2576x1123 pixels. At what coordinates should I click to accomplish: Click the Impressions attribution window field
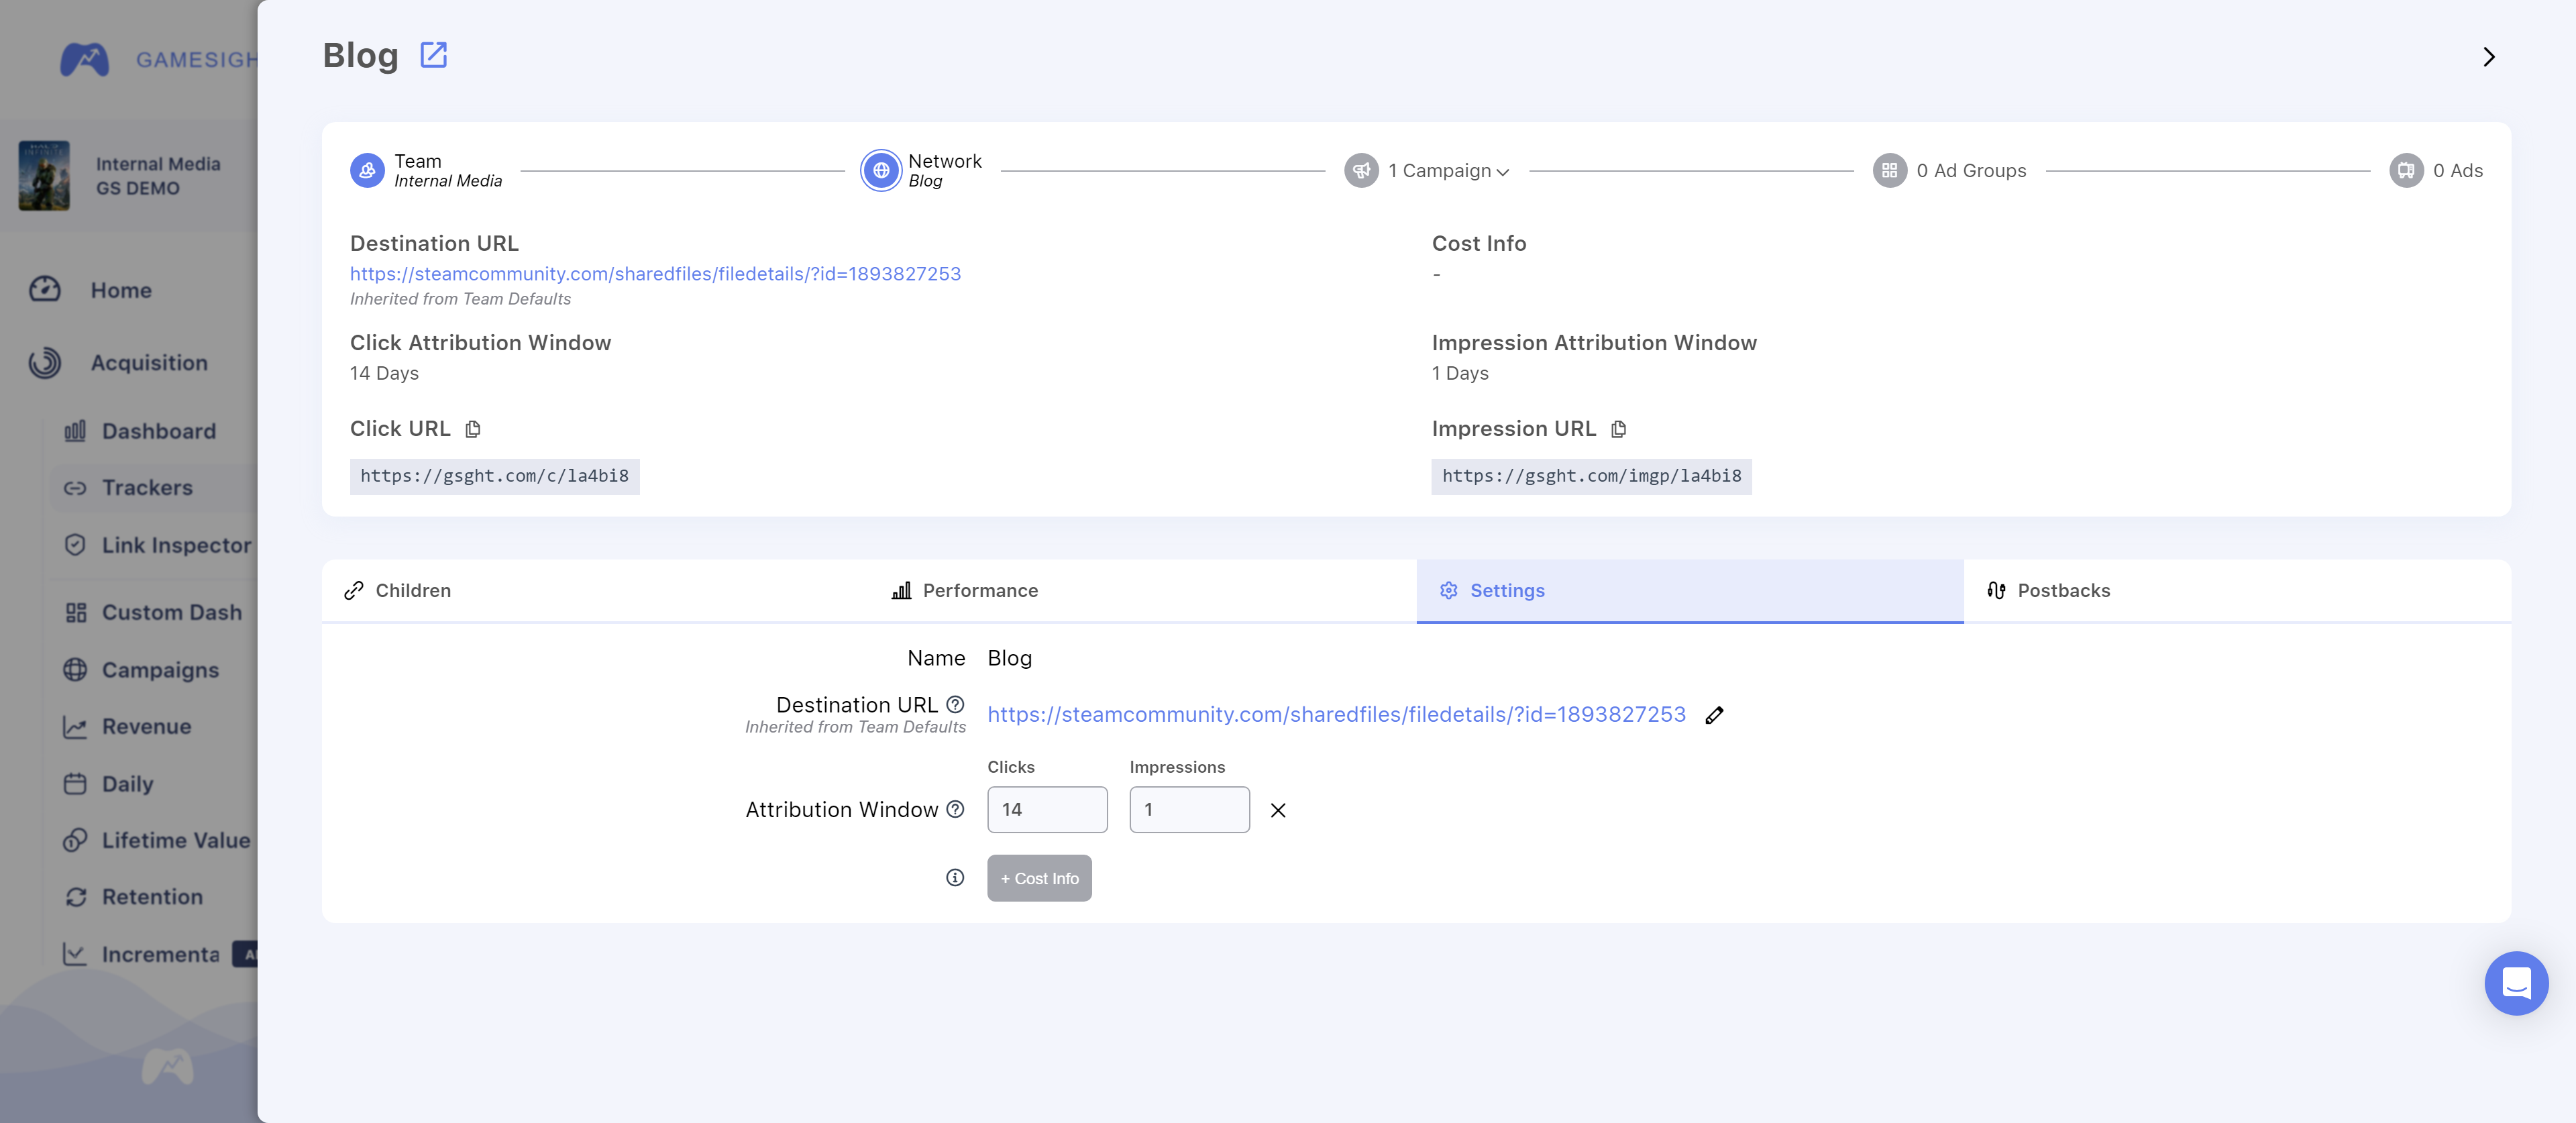coord(1189,810)
